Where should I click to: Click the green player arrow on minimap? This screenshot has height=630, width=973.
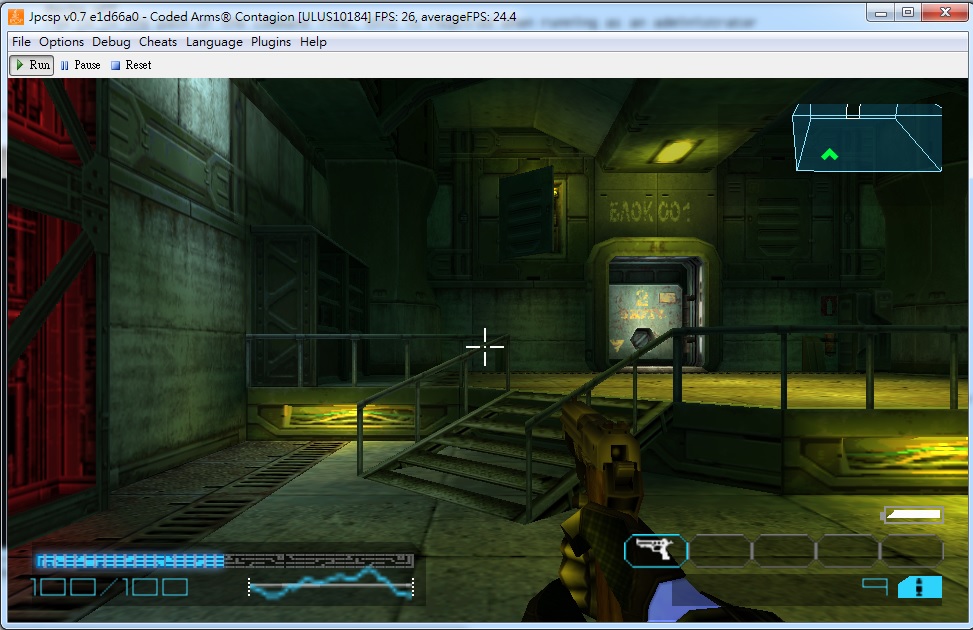[830, 155]
